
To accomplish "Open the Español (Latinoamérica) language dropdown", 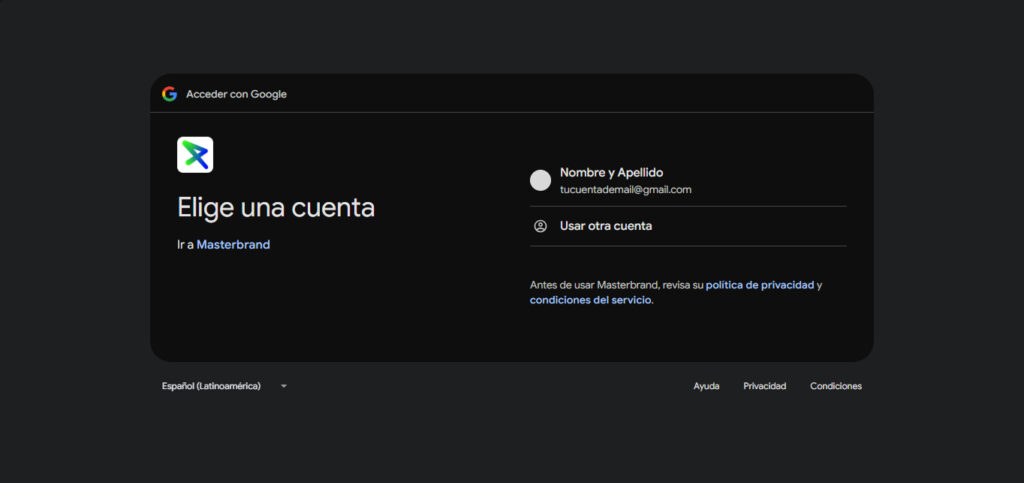I will pos(211,386).
